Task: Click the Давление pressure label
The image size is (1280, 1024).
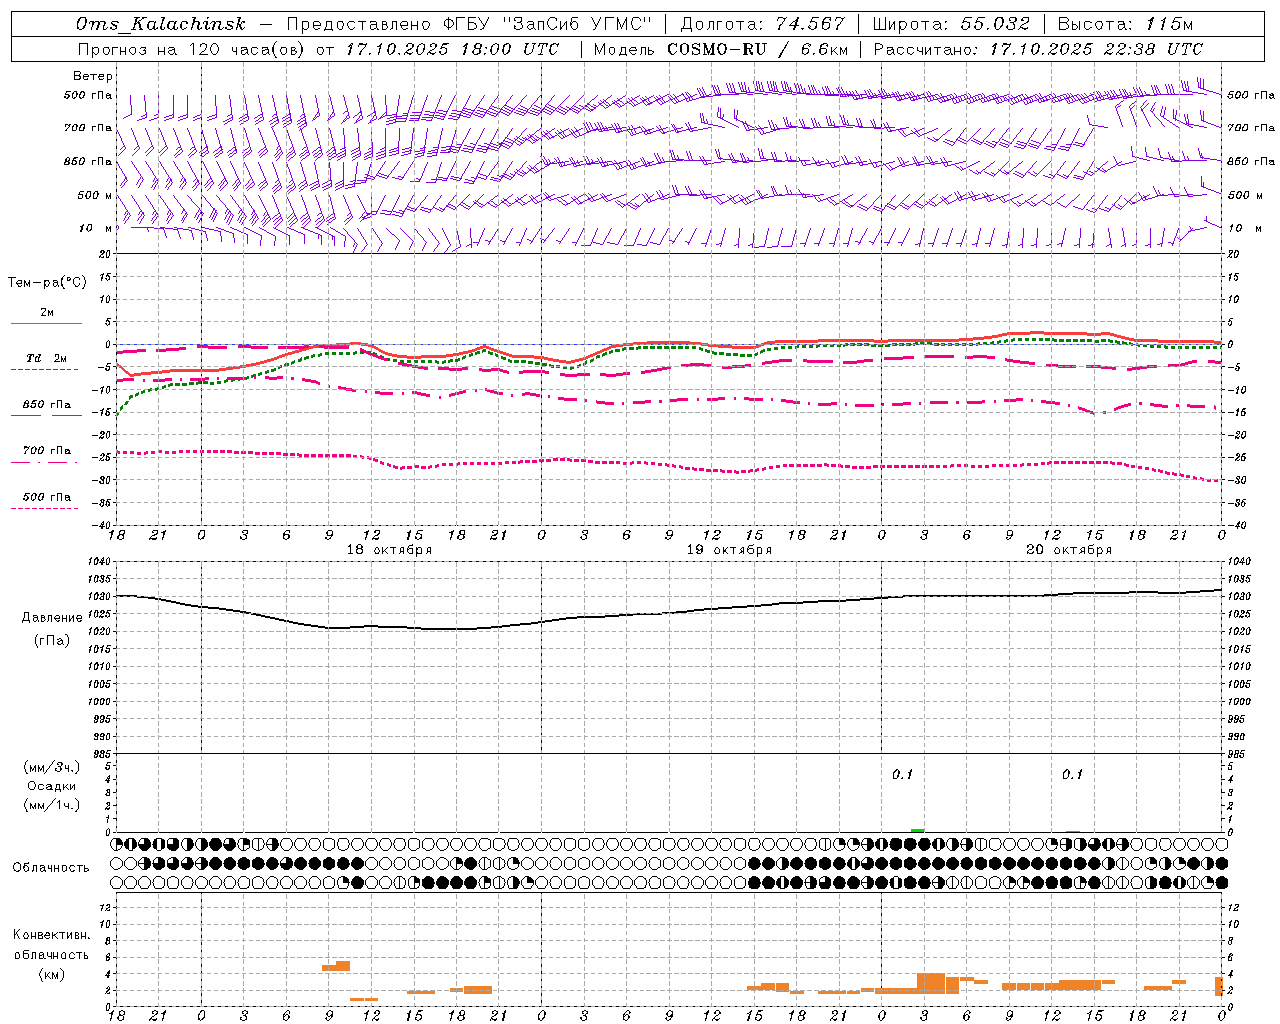Action: pyautogui.click(x=52, y=618)
